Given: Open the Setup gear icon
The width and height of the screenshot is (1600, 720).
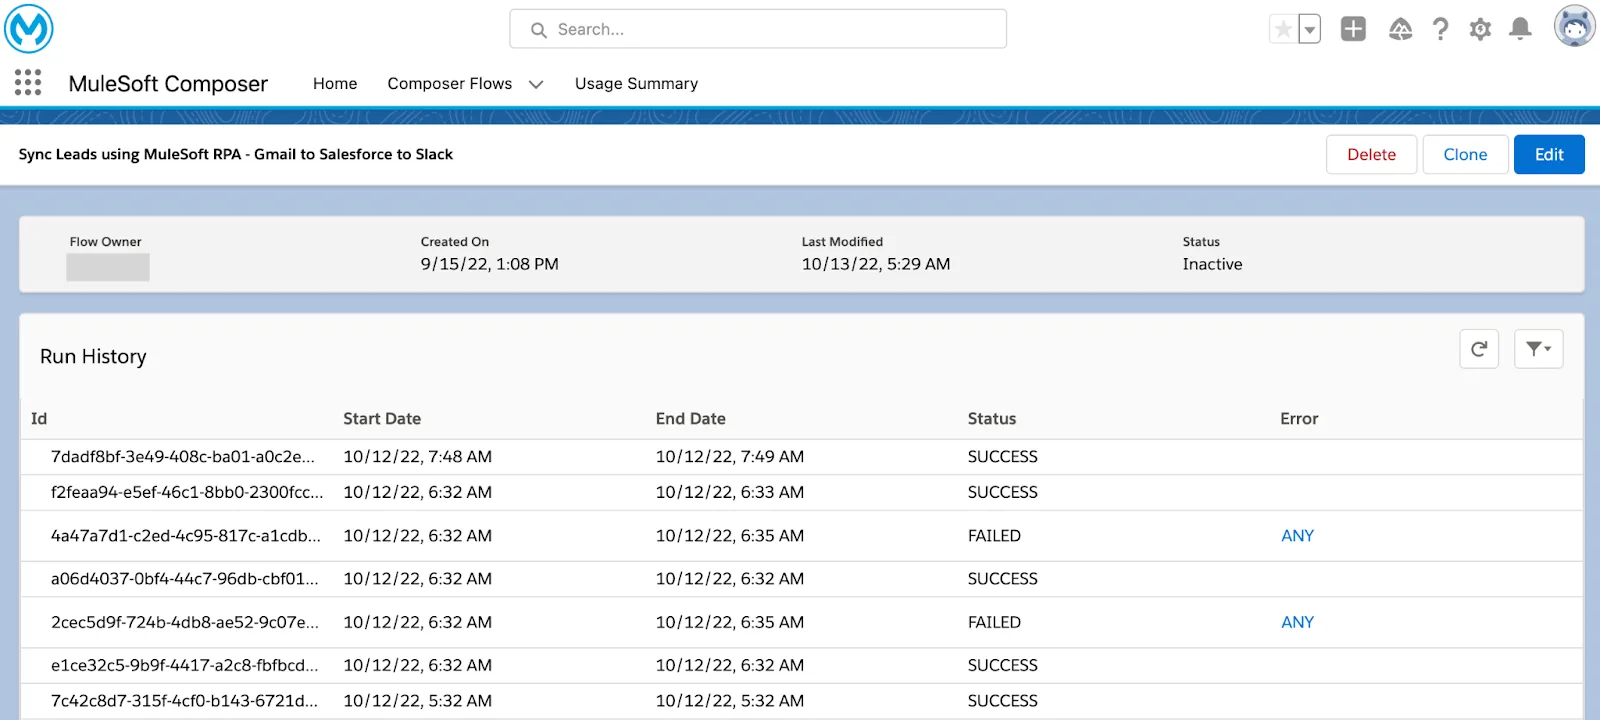Looking at the screenshot, I should tap(1480, 29).
